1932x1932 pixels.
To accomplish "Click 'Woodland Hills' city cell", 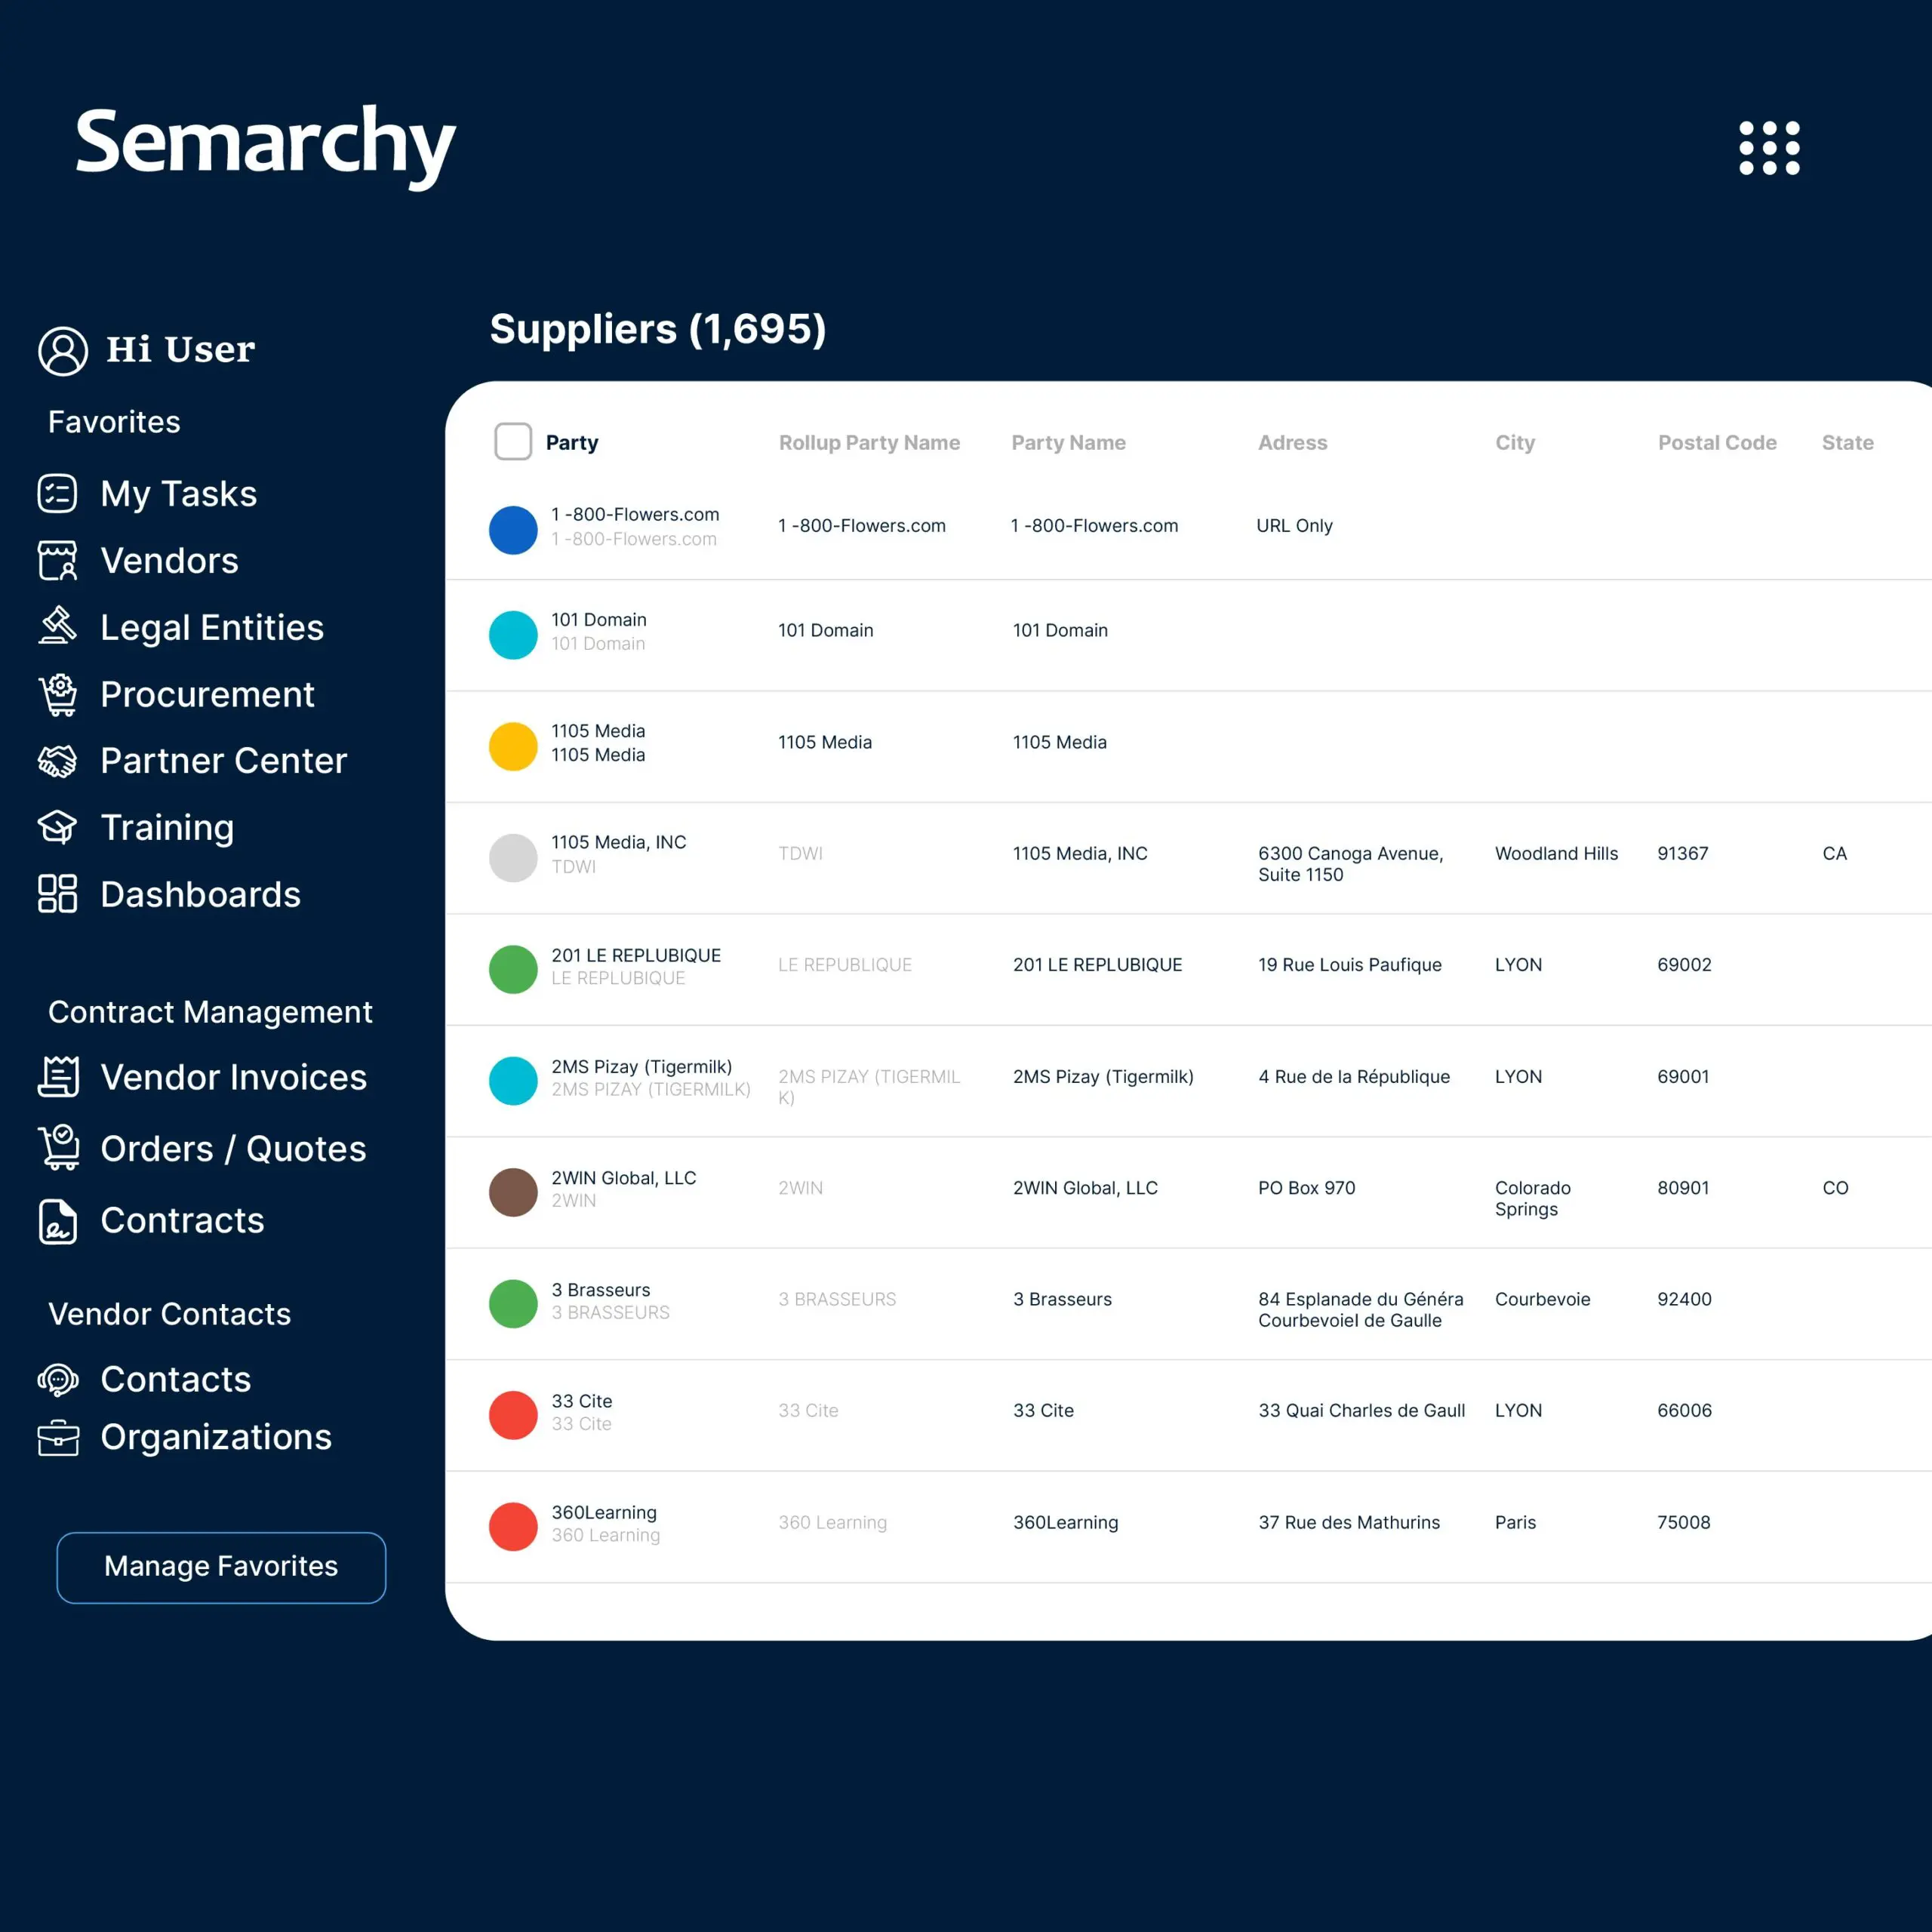I will (x=1556, y=854).
